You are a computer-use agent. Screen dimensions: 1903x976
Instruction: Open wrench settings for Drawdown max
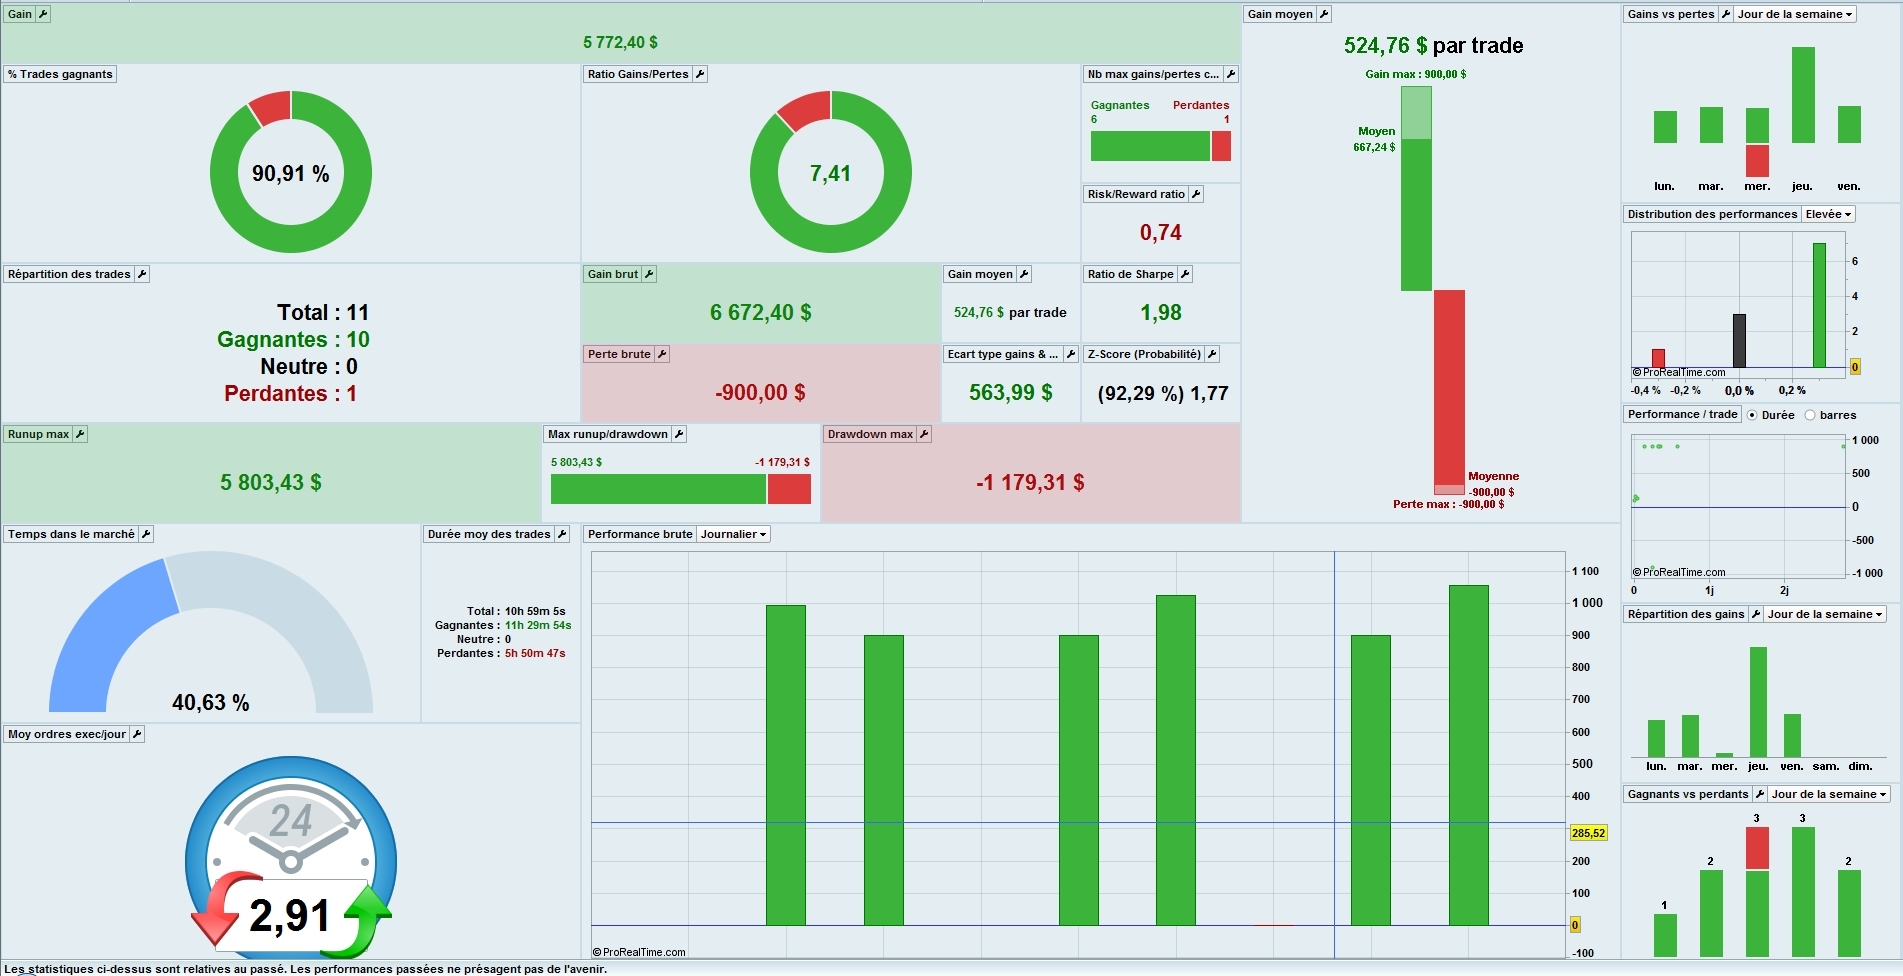click(x=924, y=434)
